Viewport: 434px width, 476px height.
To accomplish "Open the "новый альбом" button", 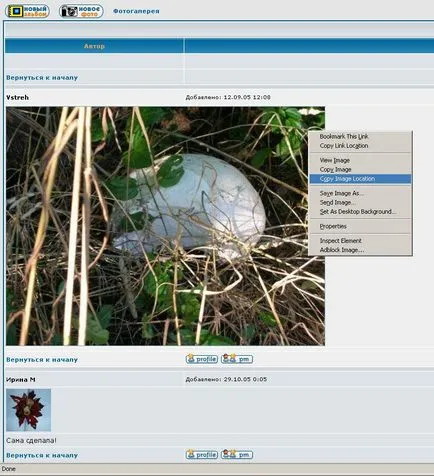I will click(27, 11).
